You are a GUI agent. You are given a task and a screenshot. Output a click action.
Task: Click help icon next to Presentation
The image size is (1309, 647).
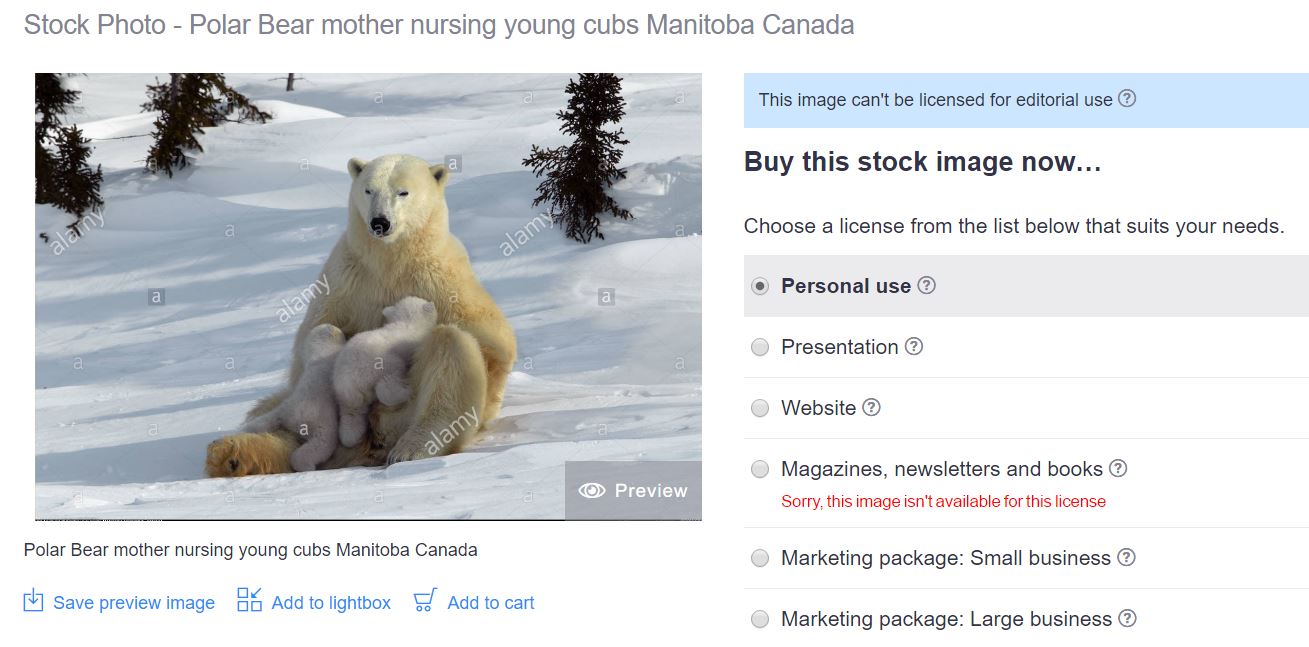914,346
